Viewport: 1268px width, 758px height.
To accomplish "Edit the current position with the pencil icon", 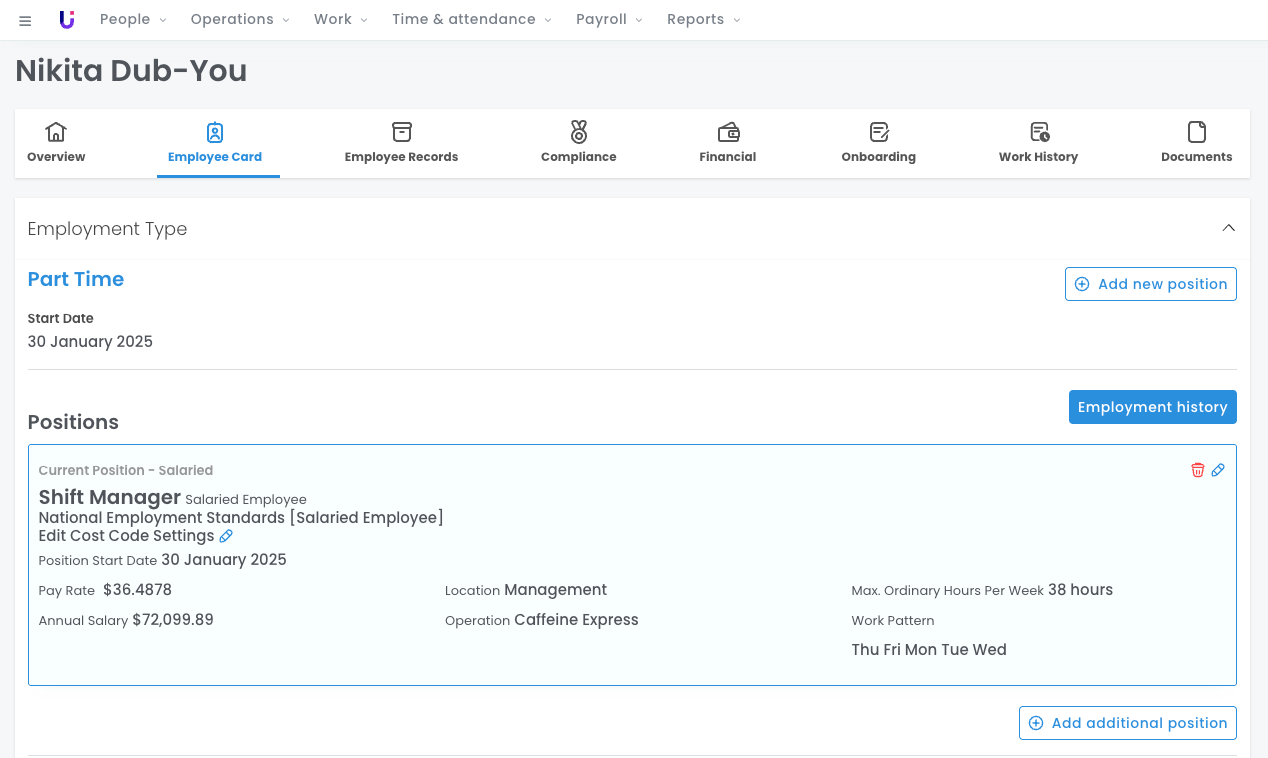I will pyautogui.click(x=1218, y=470).
